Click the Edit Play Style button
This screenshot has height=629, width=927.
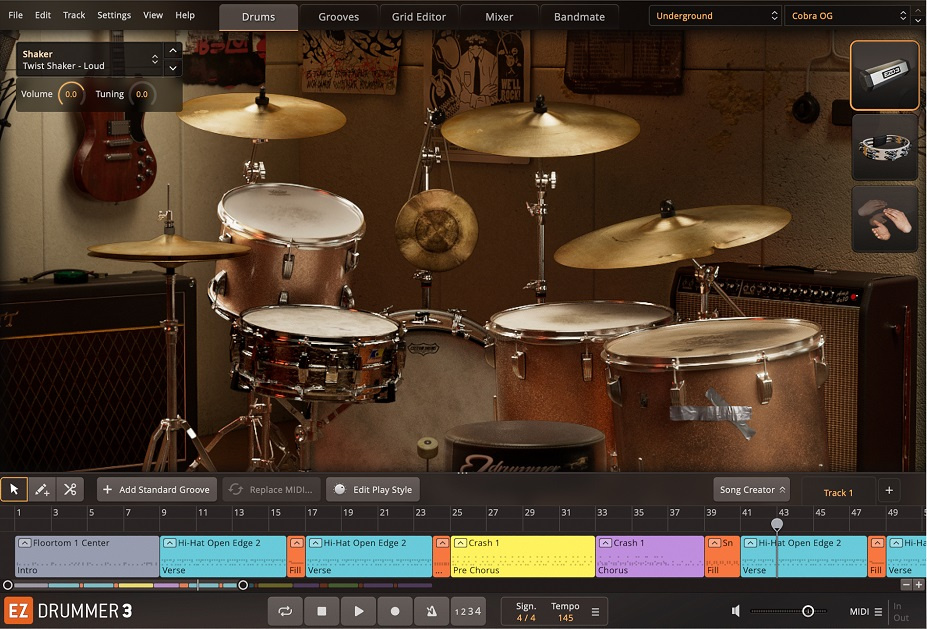372,489
